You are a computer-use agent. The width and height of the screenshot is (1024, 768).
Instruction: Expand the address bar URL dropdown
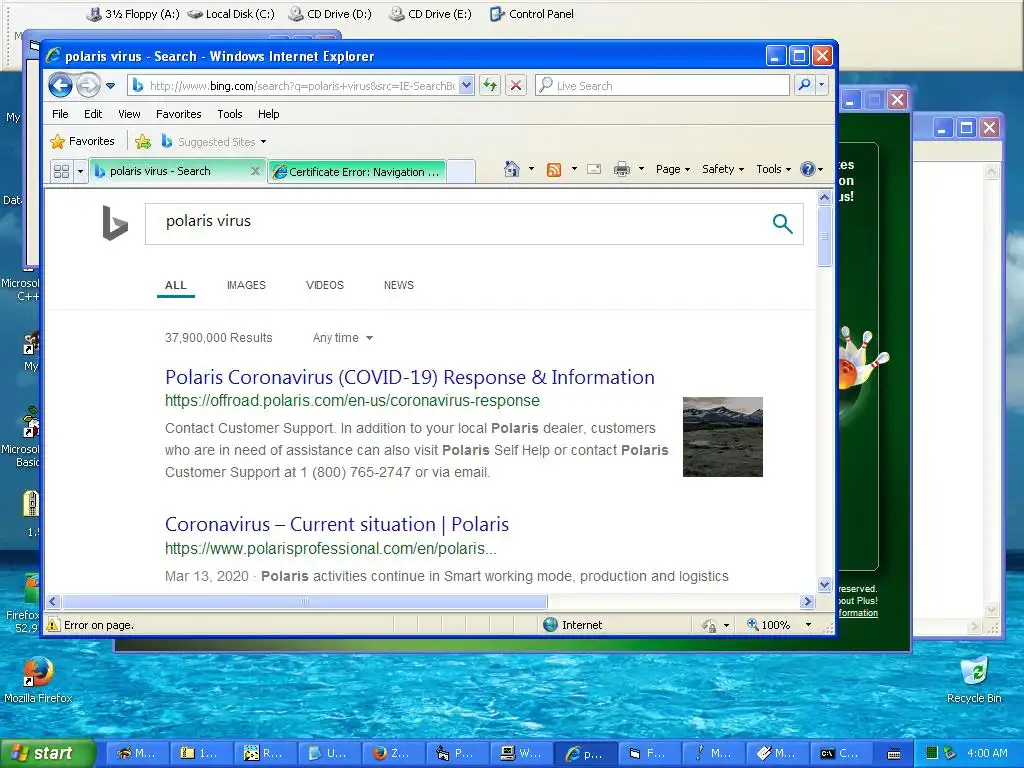[466, 86]
